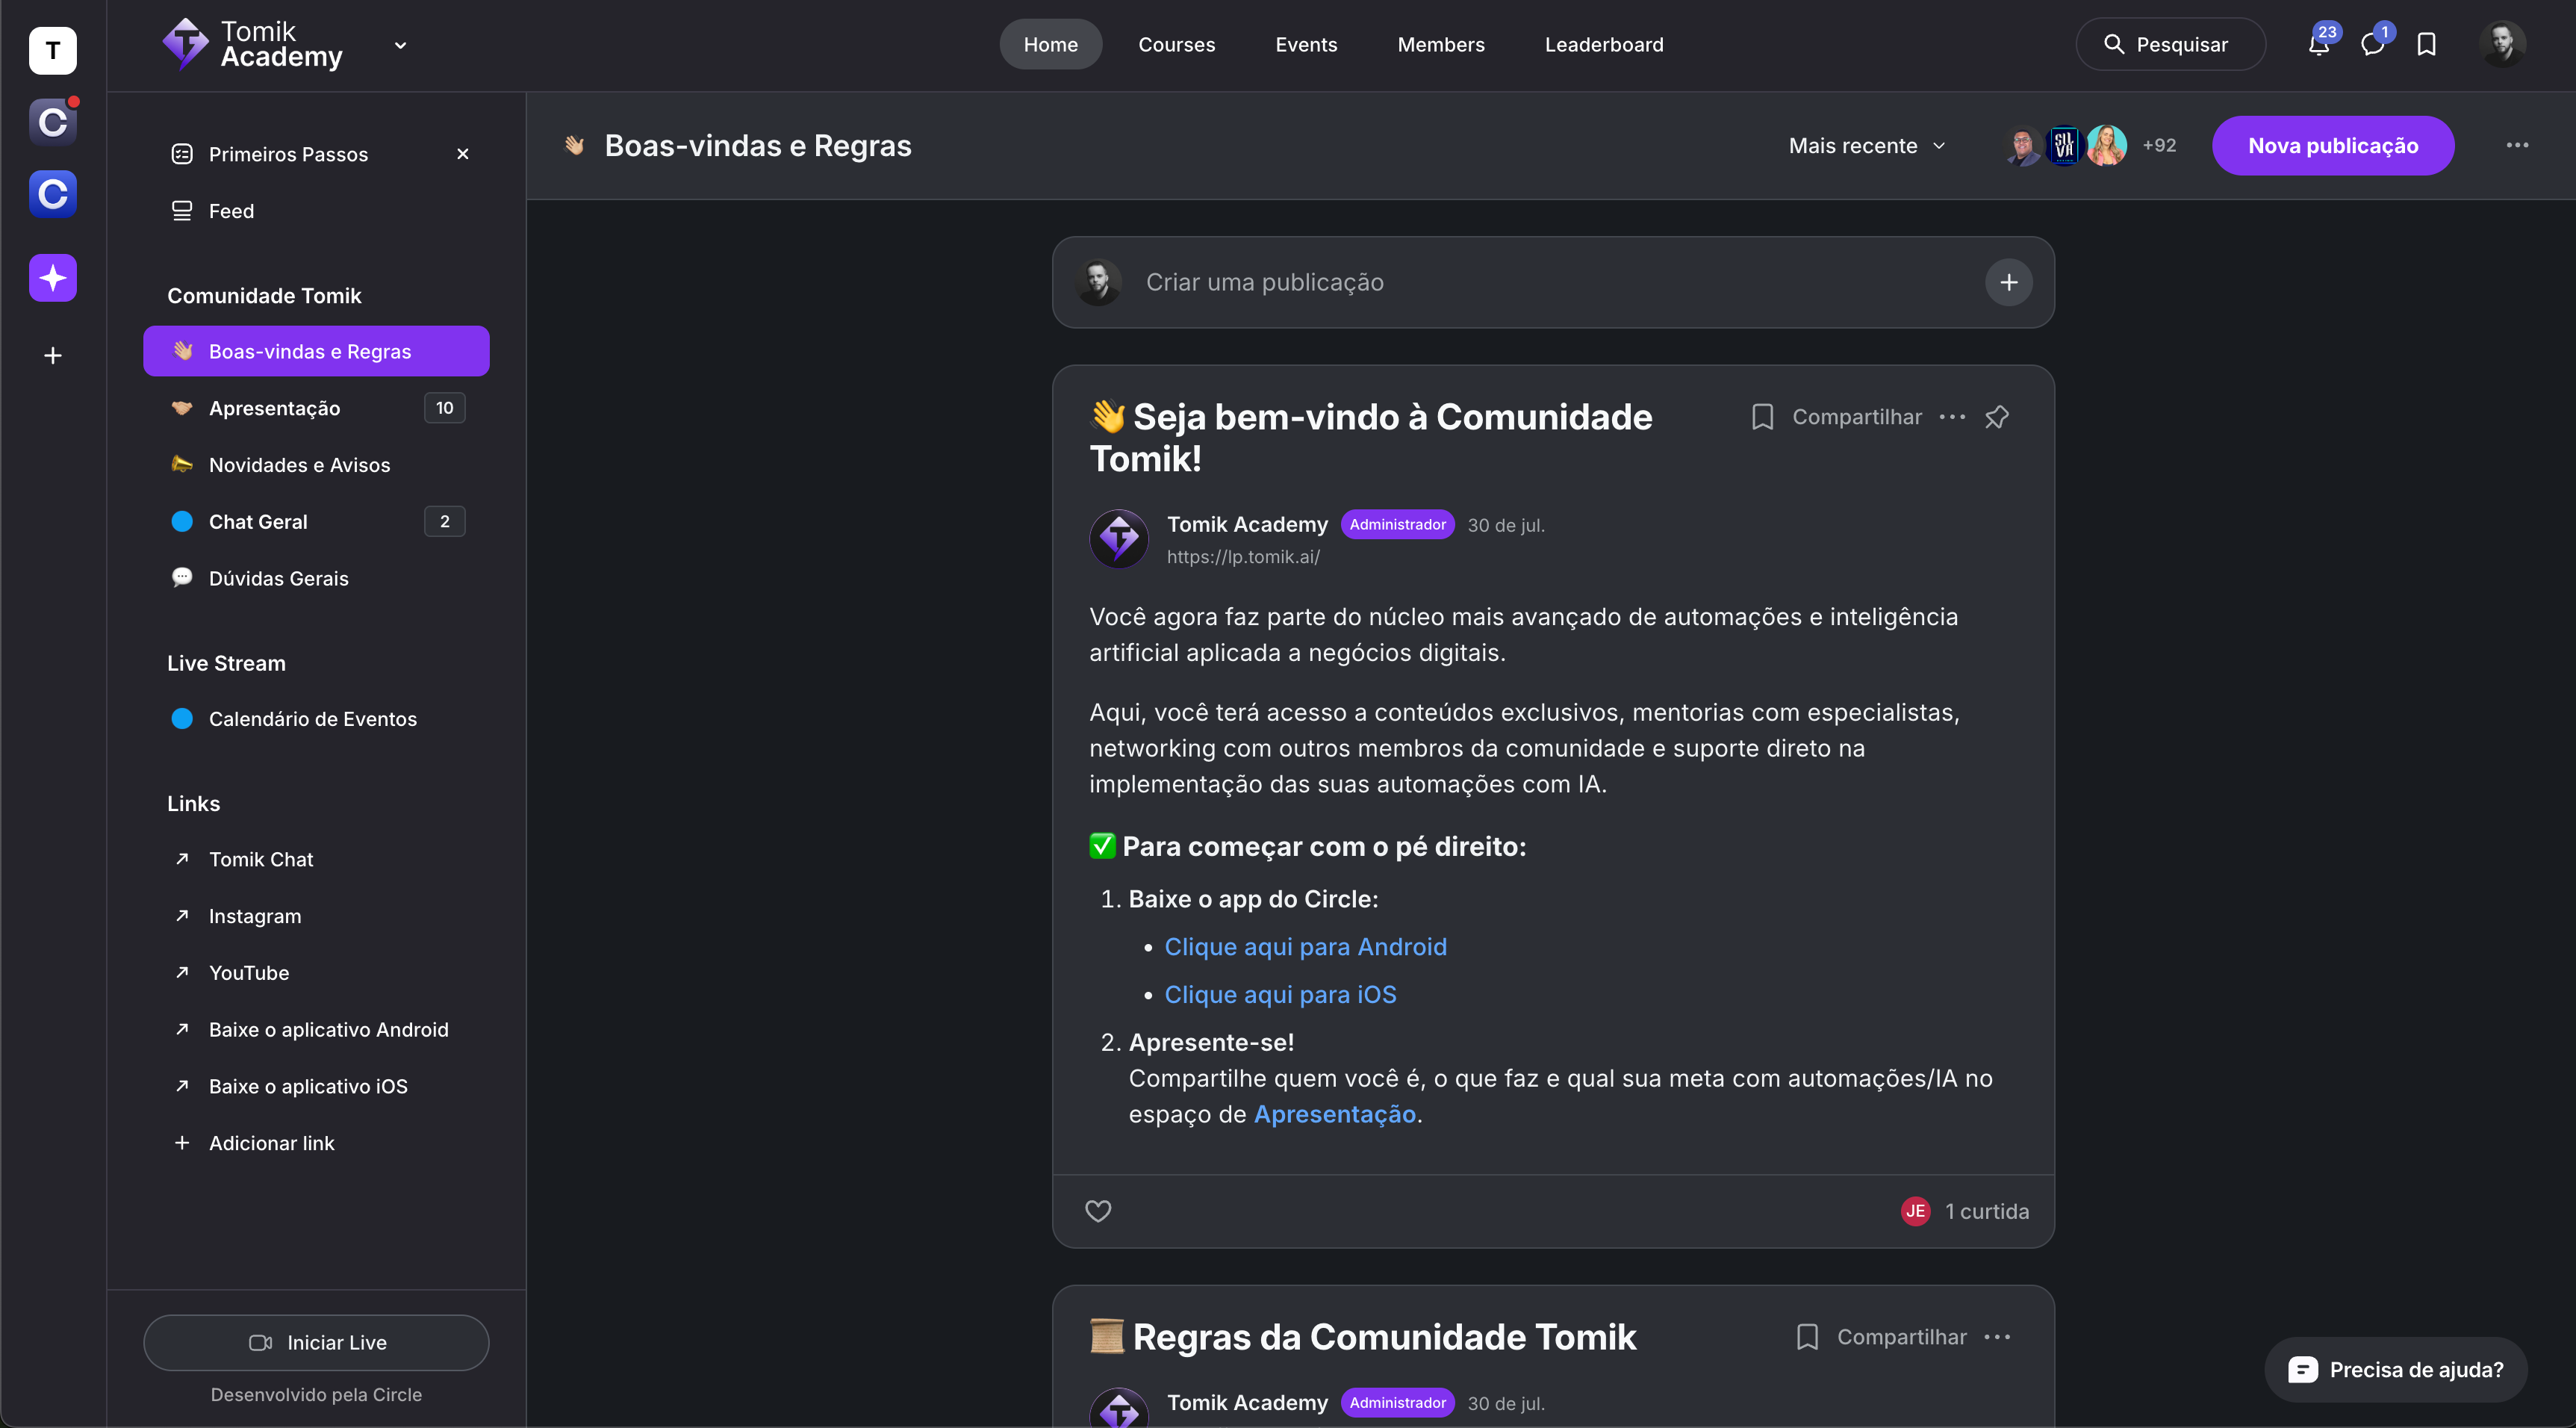View space members via +92 avatars
Viewport: 2576px width, 1428px height.
pos(2090,146)
